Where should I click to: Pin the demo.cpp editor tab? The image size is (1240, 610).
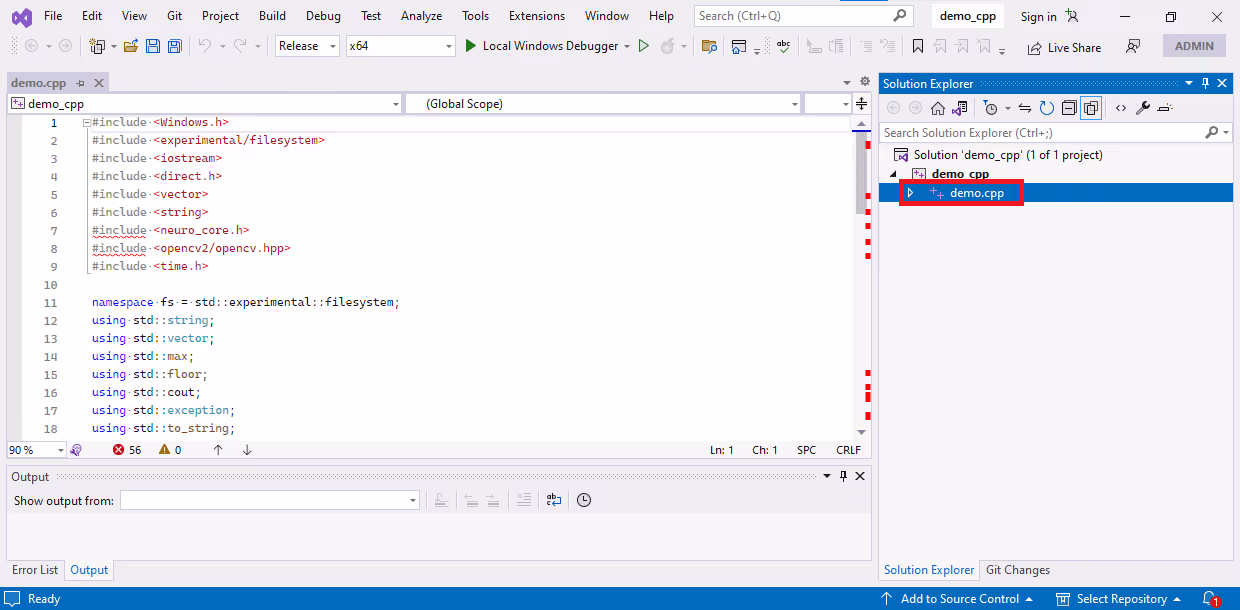coord(80,83)
